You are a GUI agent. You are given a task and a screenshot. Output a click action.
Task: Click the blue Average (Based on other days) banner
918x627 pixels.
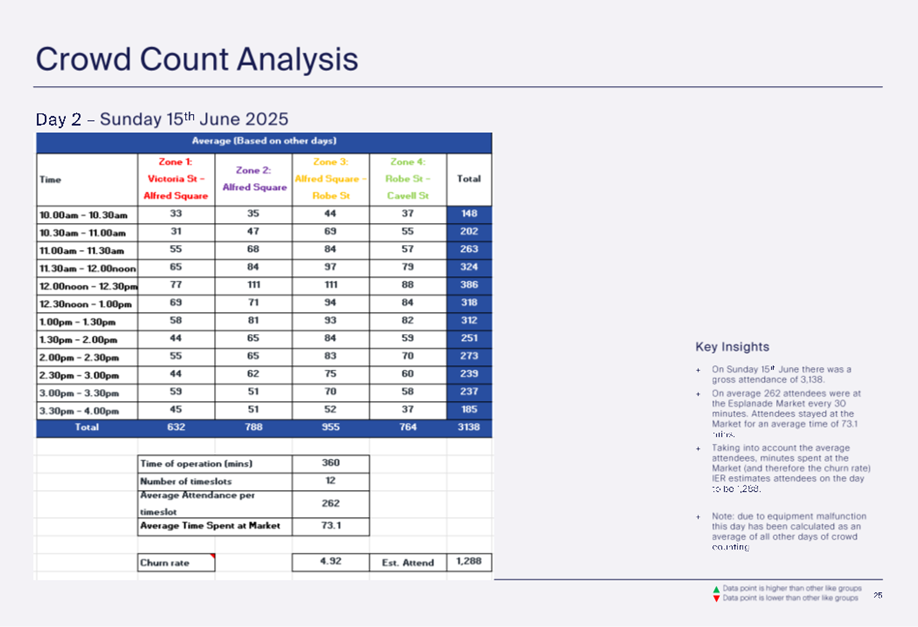coord(264,141)
